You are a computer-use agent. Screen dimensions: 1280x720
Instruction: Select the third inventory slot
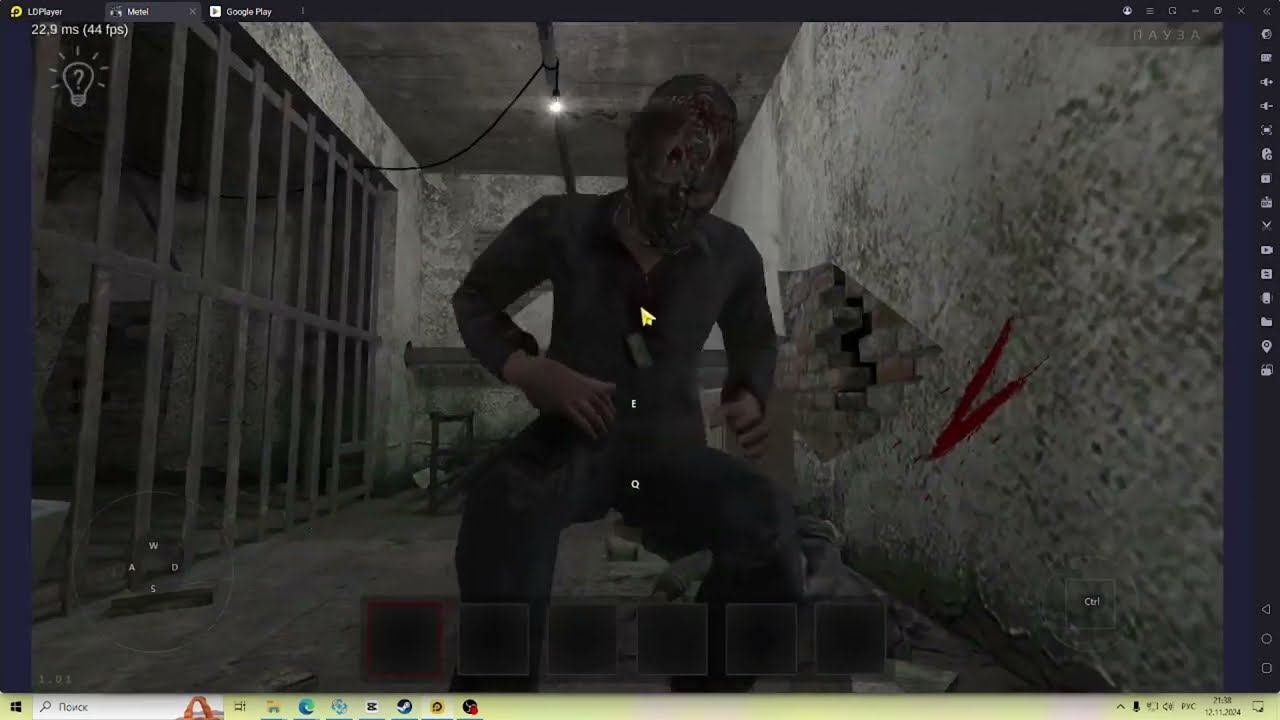pyautogui.click(x=583, y=638)
